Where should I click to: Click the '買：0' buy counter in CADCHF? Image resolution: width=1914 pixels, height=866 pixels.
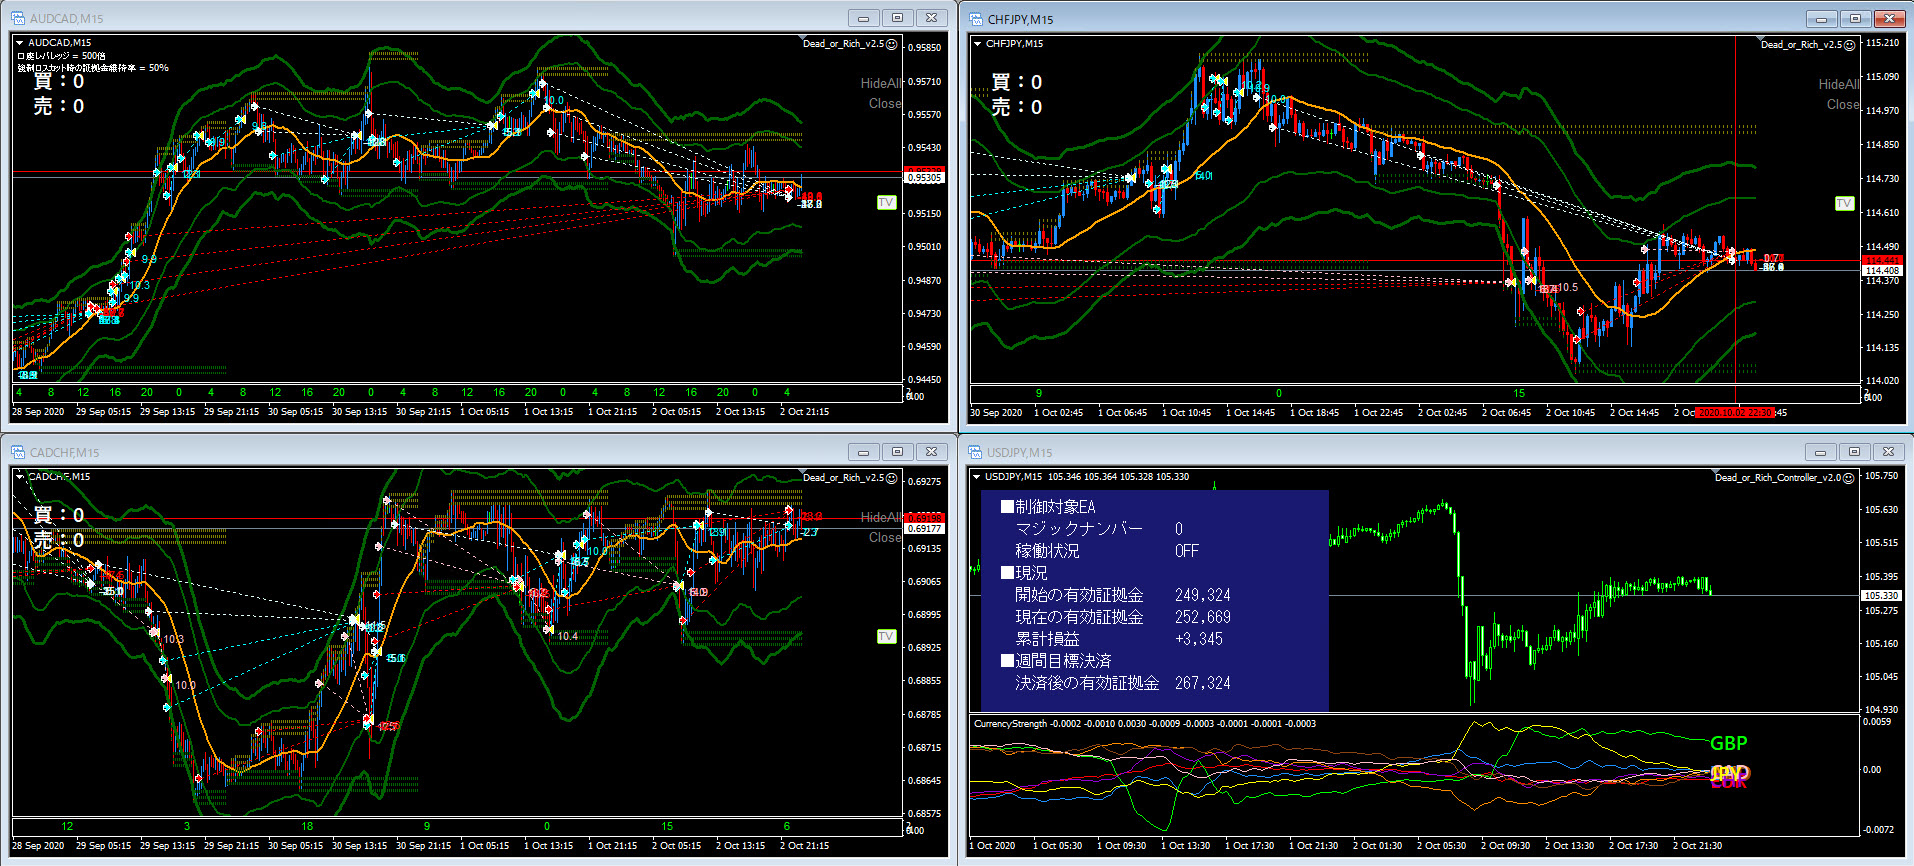coord(59,515)
